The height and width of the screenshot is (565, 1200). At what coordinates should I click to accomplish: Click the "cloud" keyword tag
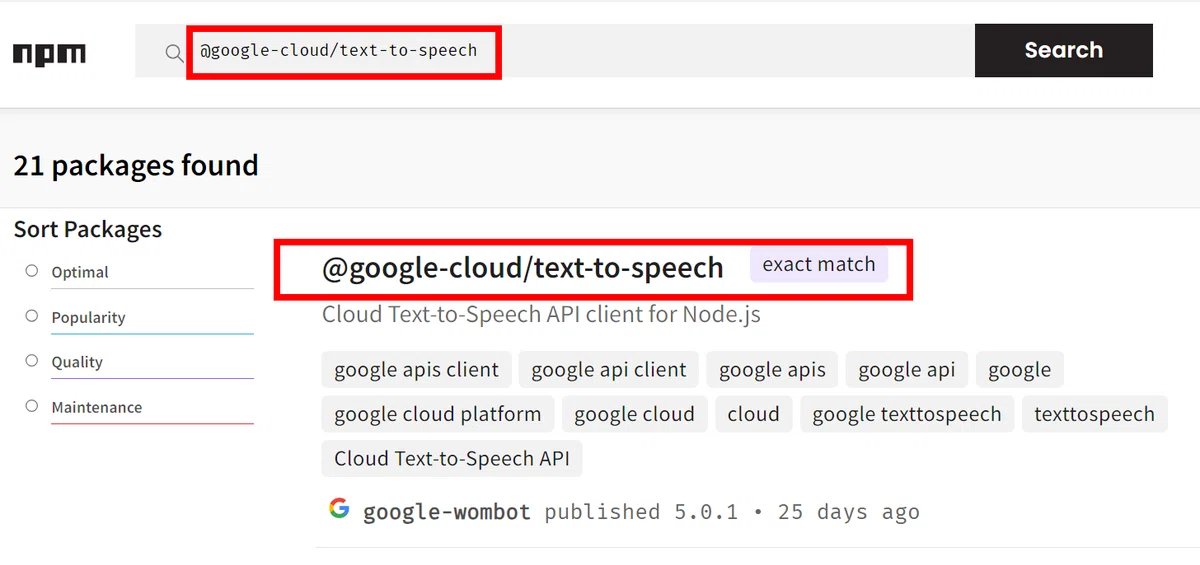753,414
